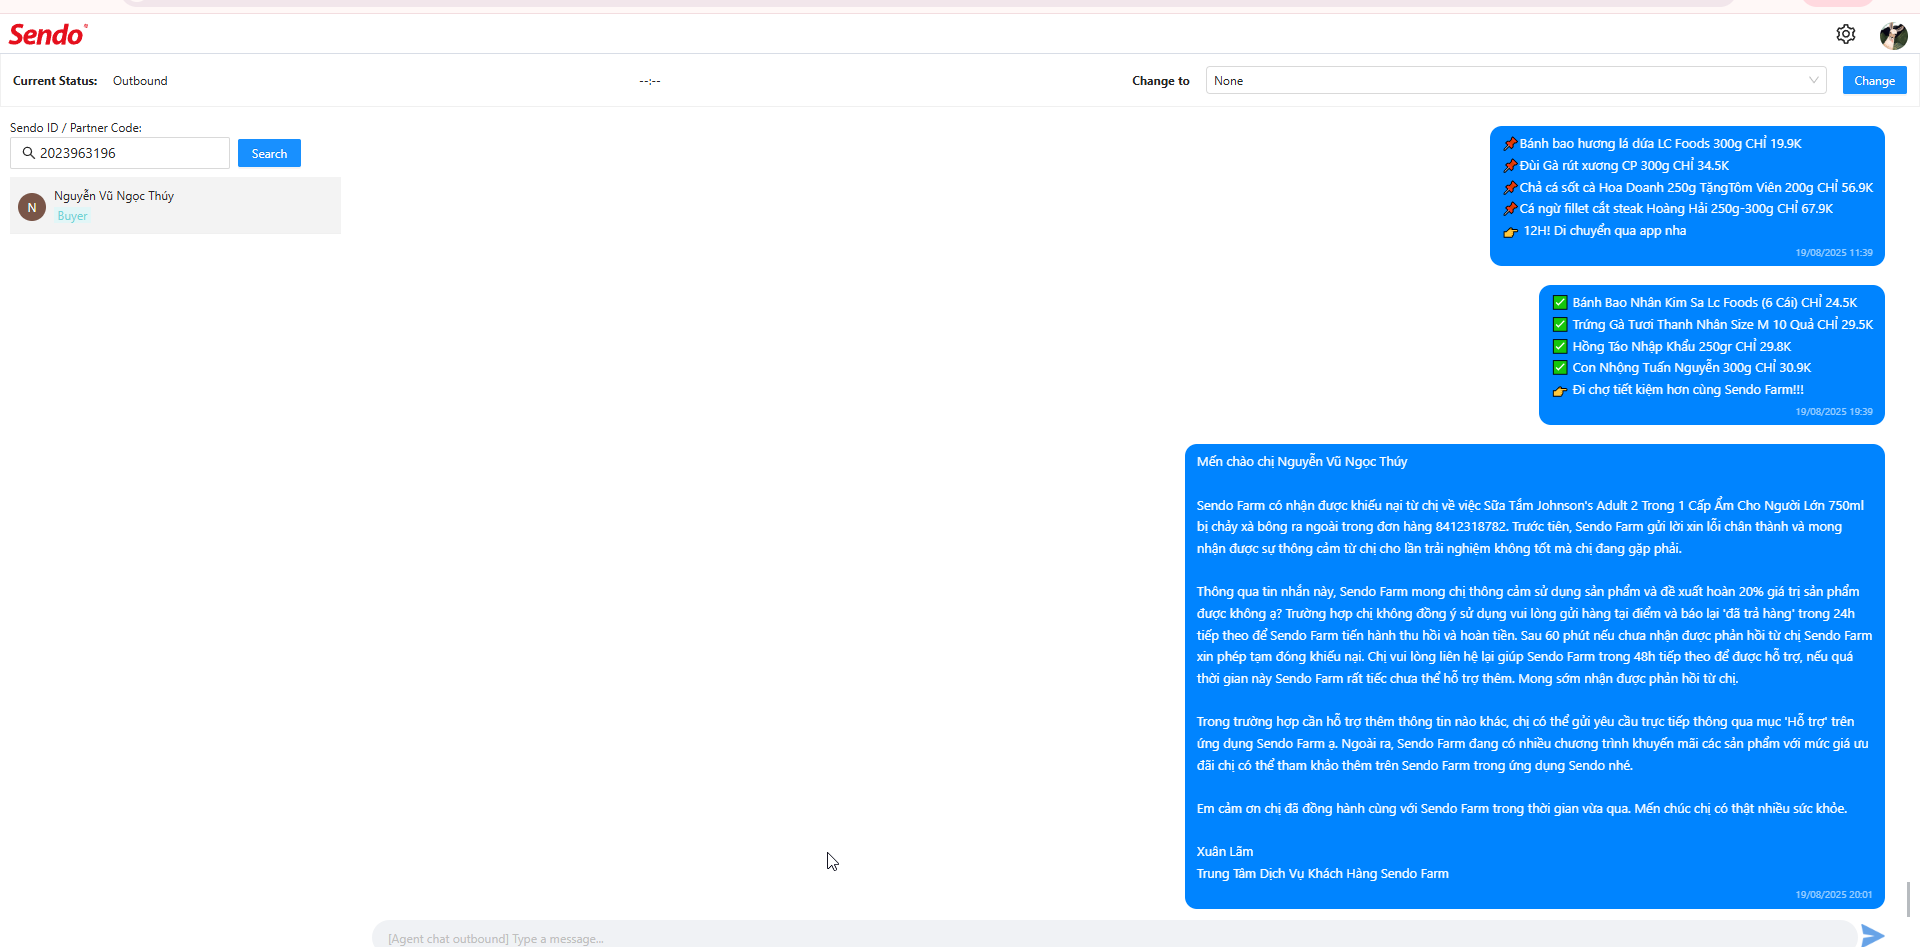Click the Change to label
Viewport: 1920px width, 947px height.
(x=1161, y=81)
